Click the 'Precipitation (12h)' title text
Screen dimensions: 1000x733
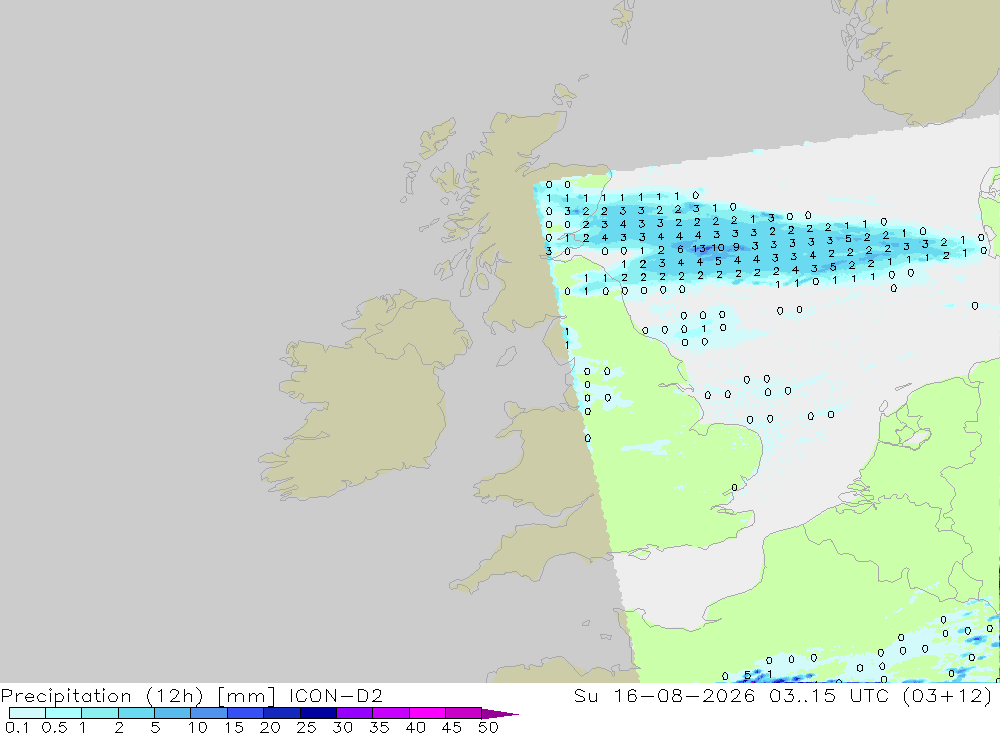point(102,696)
